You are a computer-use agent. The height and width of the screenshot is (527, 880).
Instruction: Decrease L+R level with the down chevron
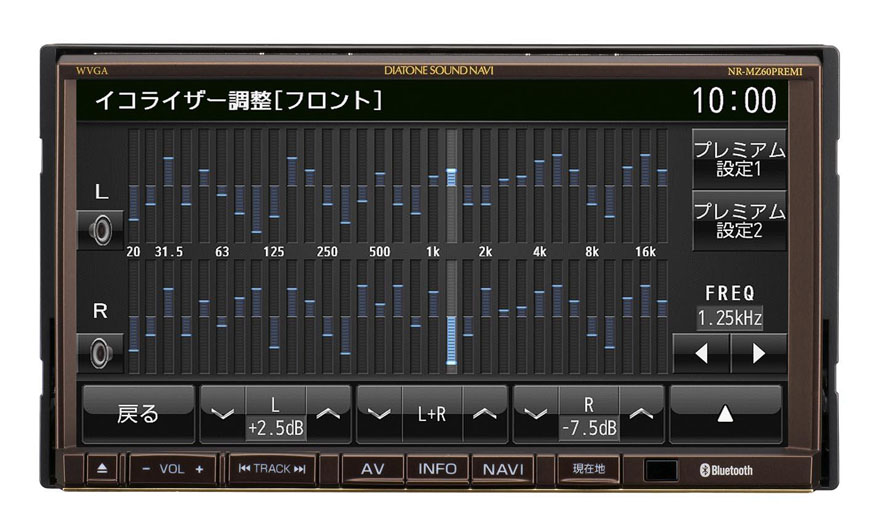tap(379, 414)
